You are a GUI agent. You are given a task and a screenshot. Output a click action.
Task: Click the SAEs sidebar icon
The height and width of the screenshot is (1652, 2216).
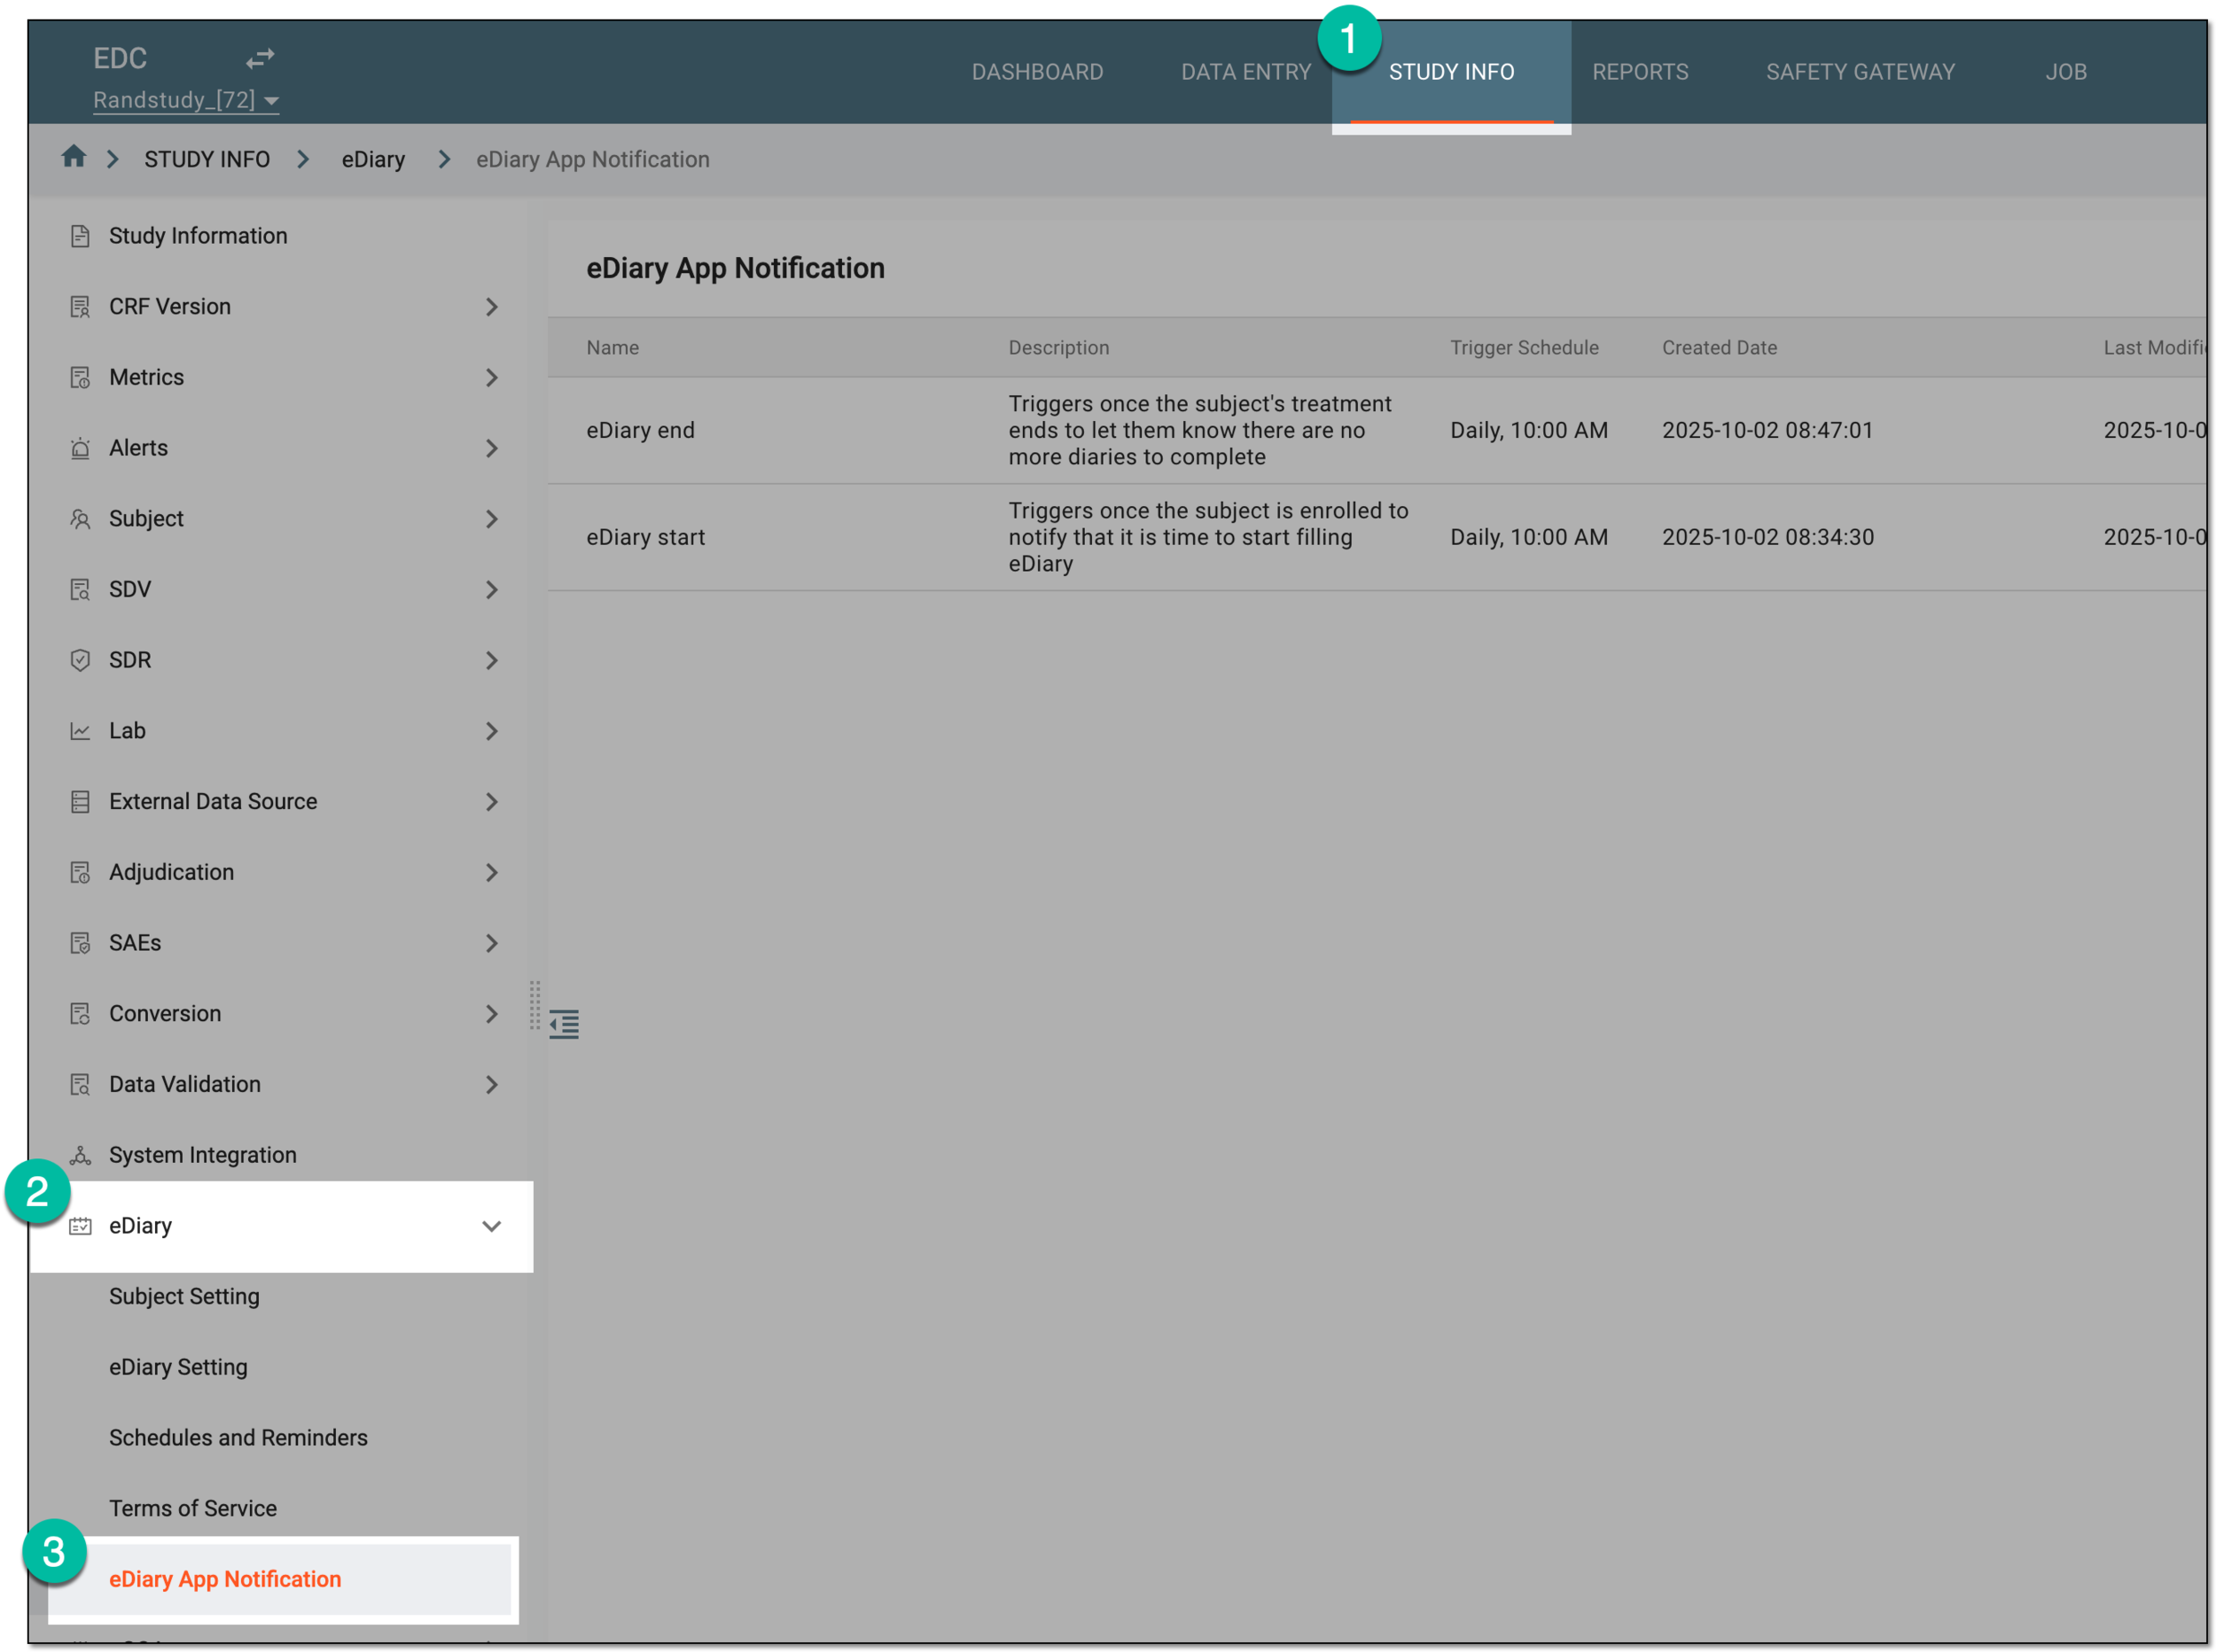click(80, 943)
